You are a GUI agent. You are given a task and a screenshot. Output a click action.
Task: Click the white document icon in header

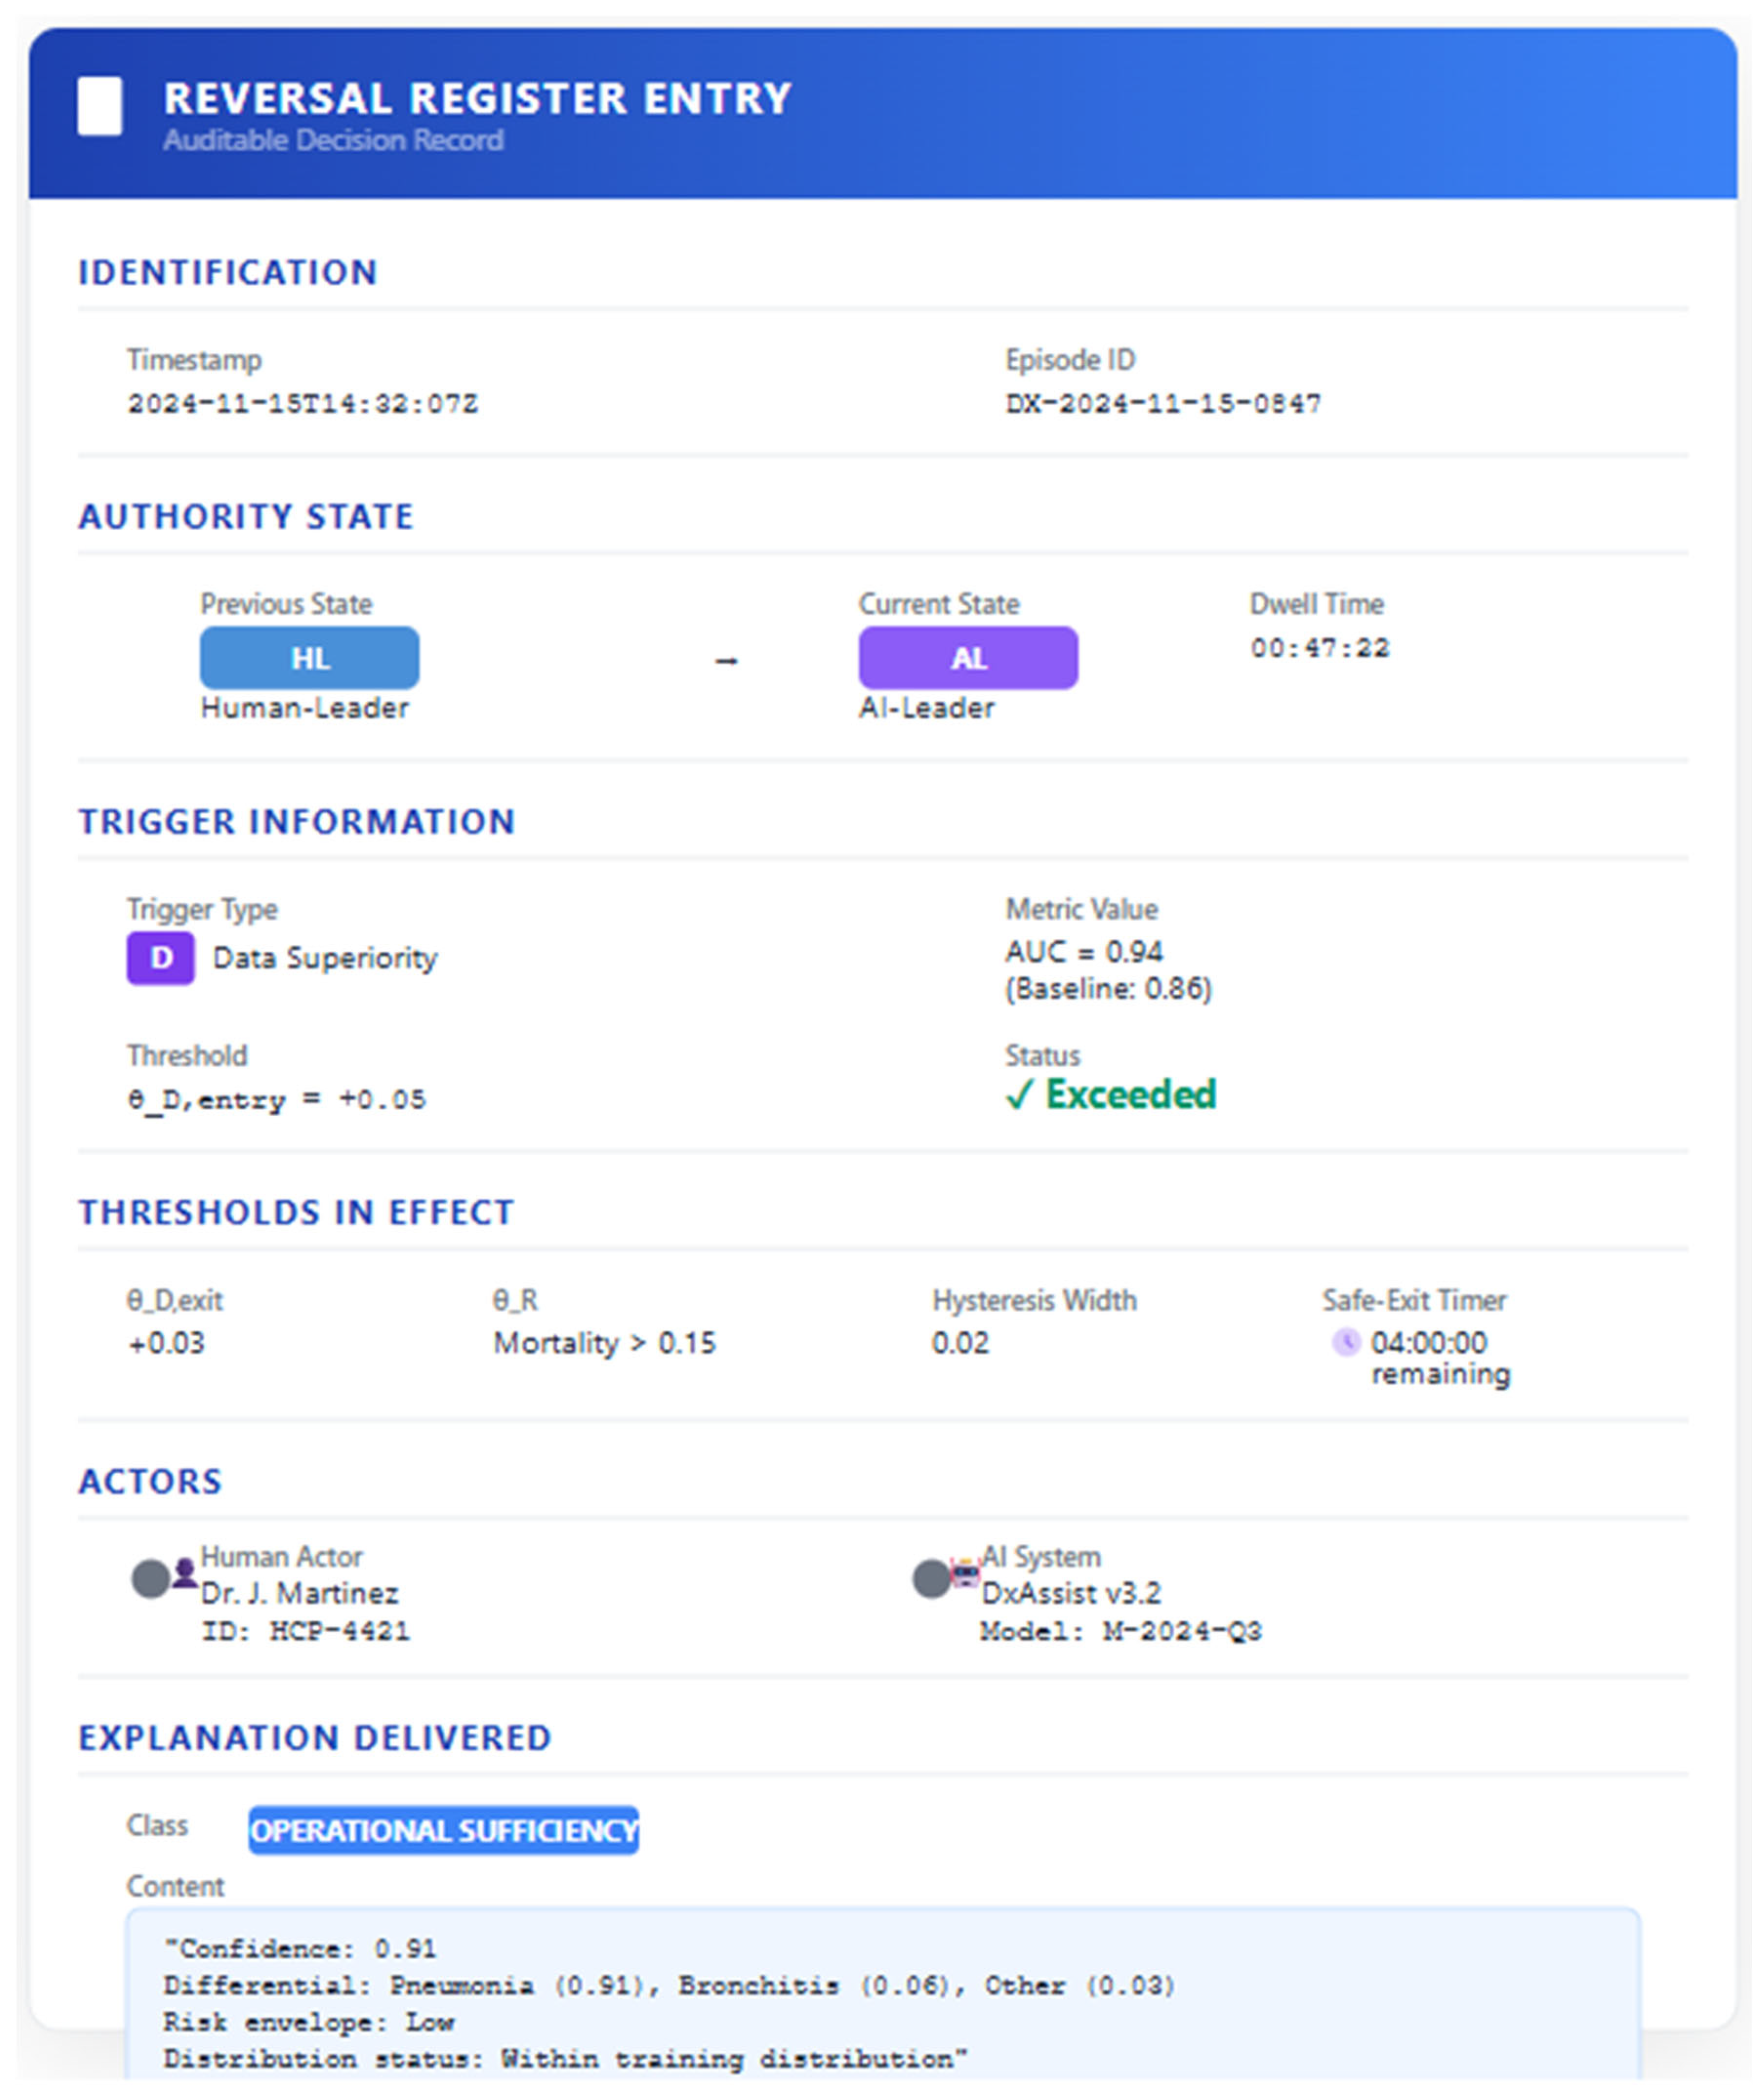[100, 106]
